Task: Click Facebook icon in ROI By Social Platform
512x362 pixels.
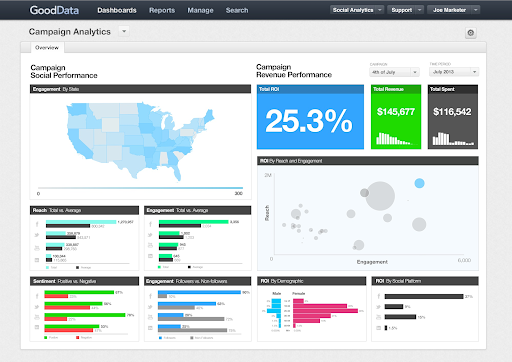Action: (x=379, y=296)
